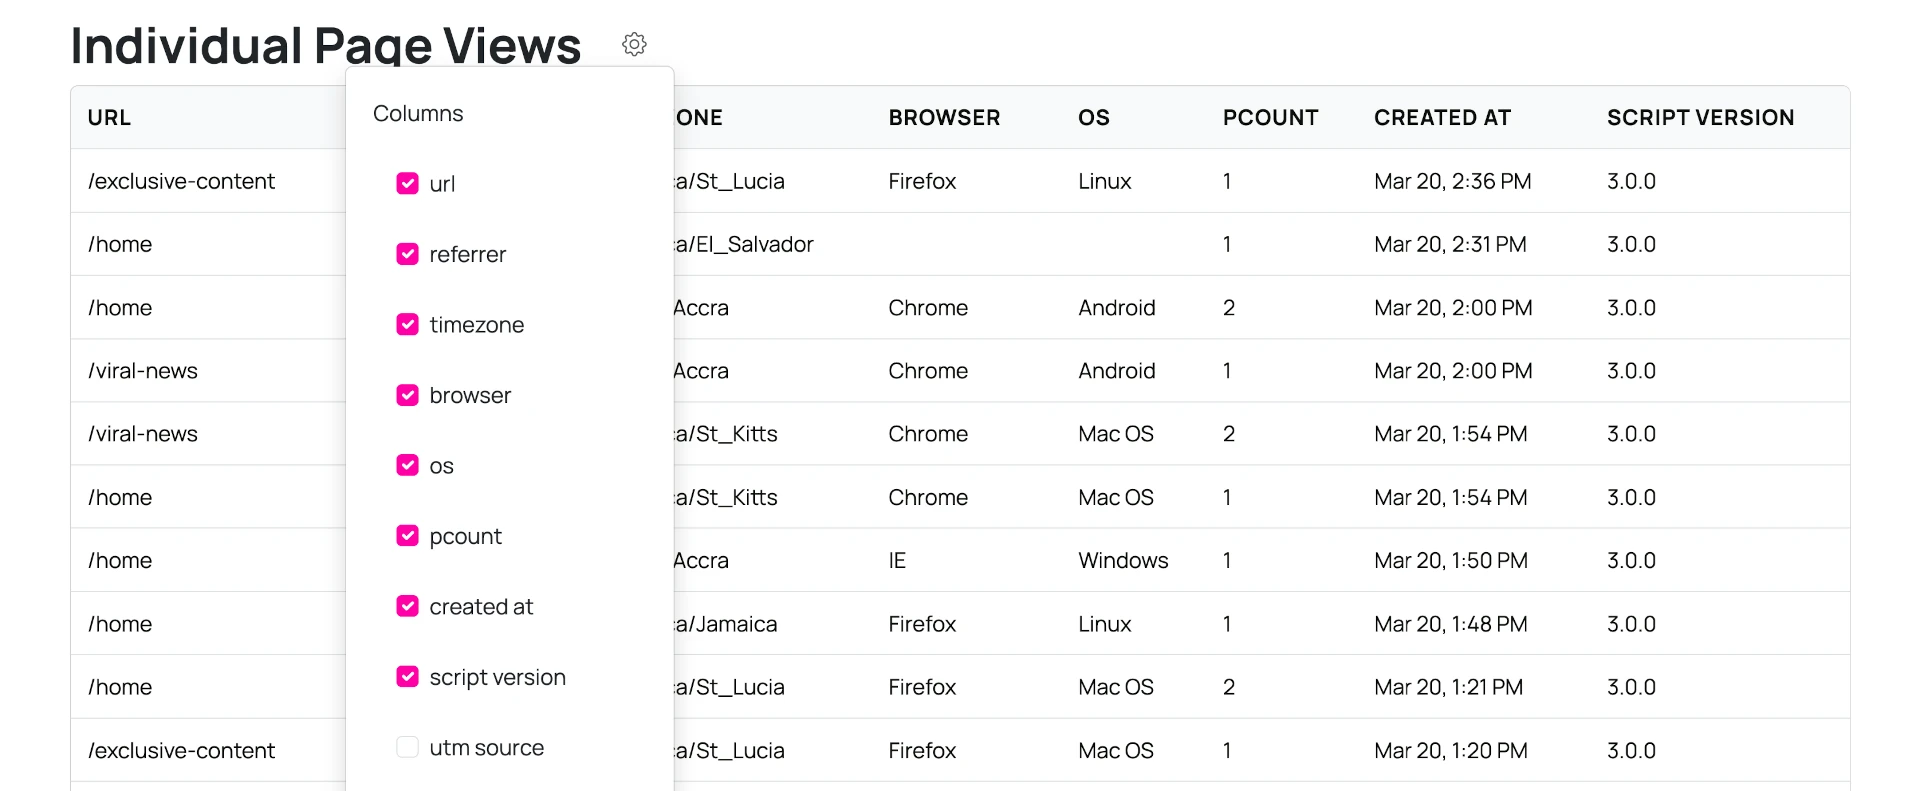Image resolution: width=1920 pixels, height=791 pixels.
Task: Click the SCRIPT VERSION column header
Action: point(1700,118)
